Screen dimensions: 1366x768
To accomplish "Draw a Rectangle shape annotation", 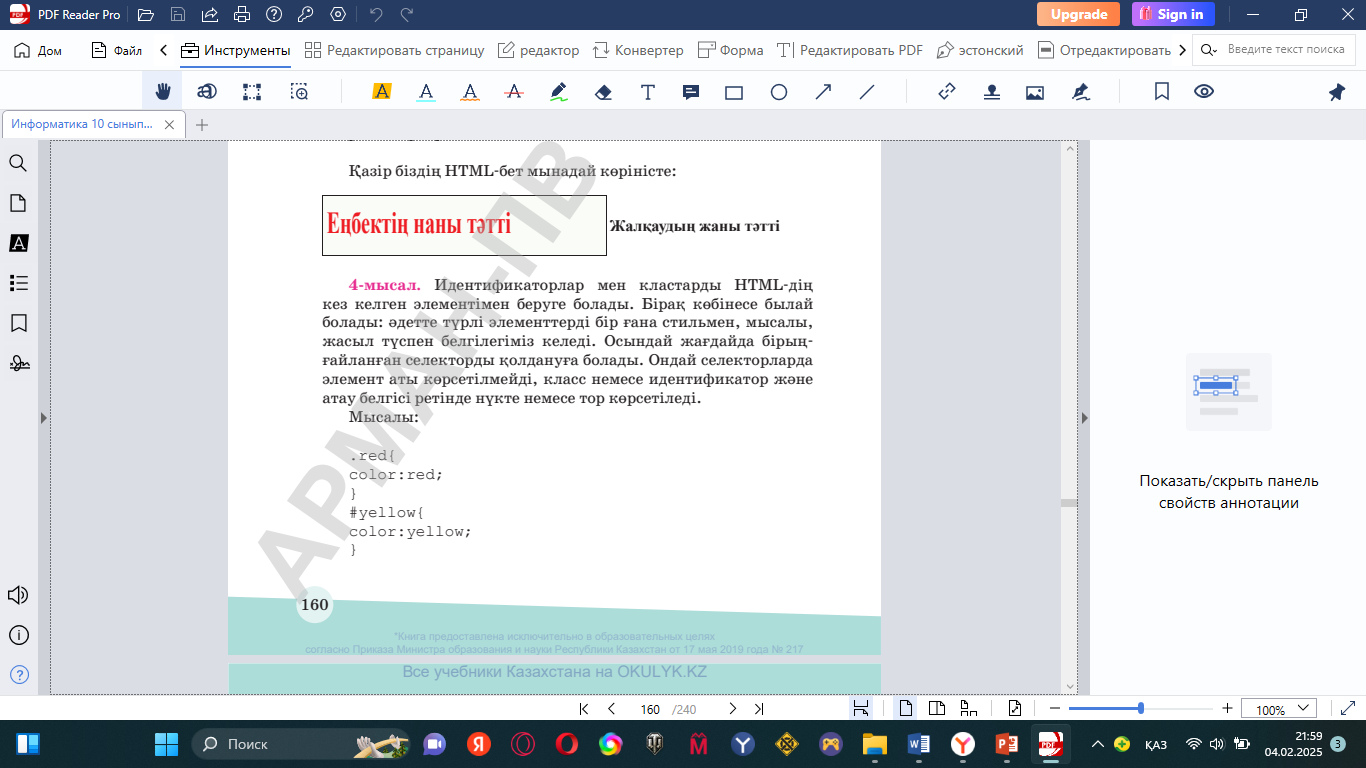I will [x=734, y=92].
